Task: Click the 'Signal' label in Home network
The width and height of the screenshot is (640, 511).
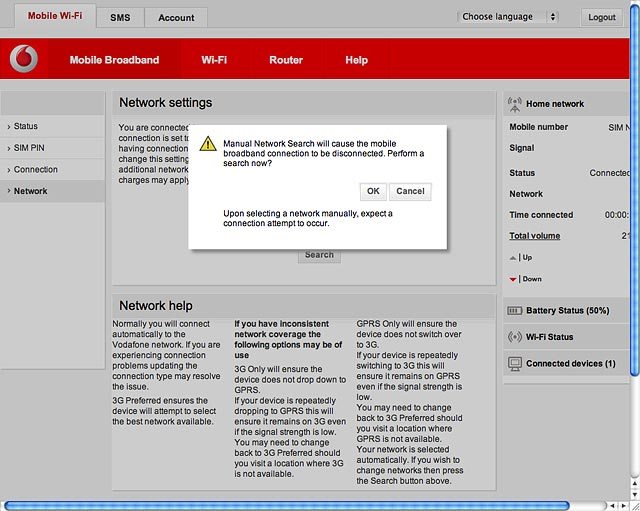Action: [x=522, y=148]
